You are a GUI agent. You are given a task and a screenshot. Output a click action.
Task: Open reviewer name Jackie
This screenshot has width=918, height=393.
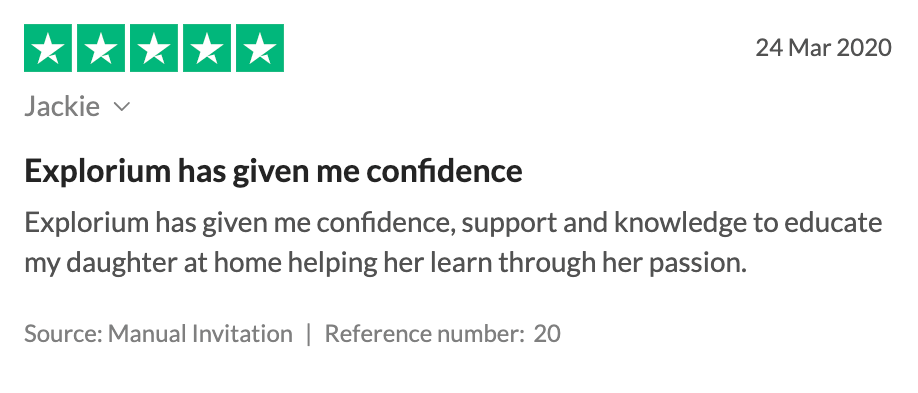[62, 107]
